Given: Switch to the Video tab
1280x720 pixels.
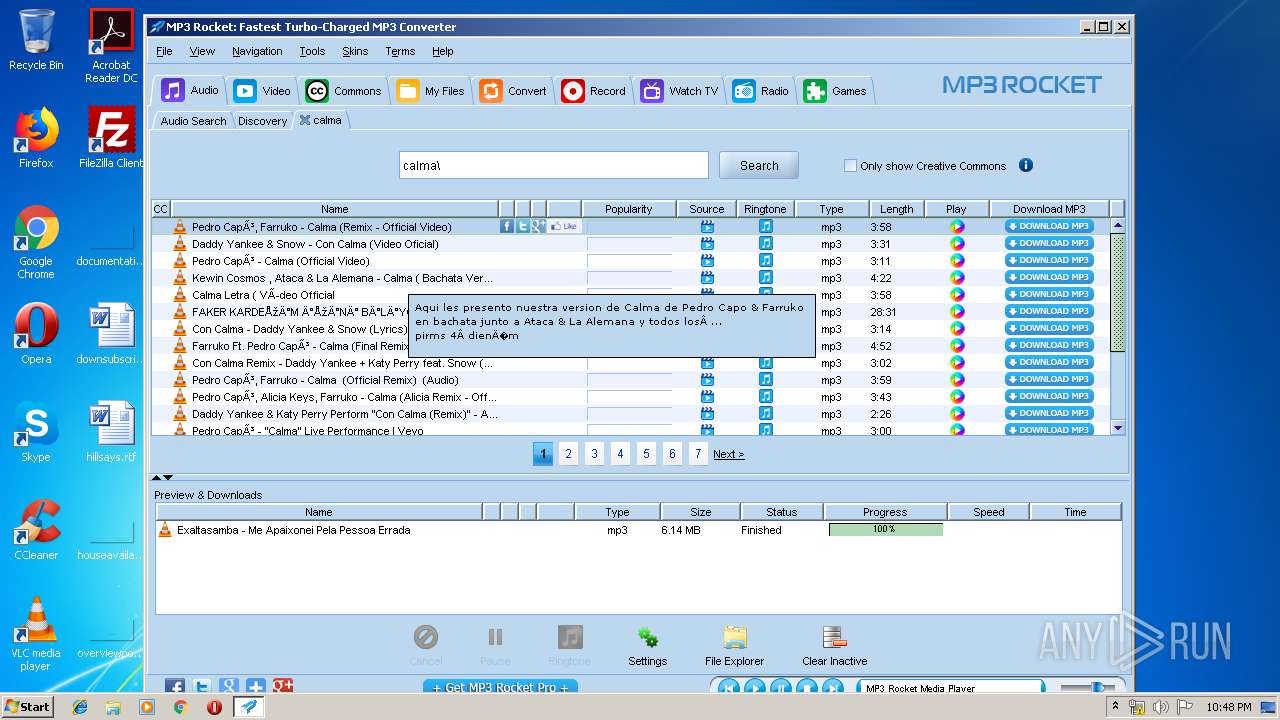Looking at the screenshot, I should tap(262, 91).
